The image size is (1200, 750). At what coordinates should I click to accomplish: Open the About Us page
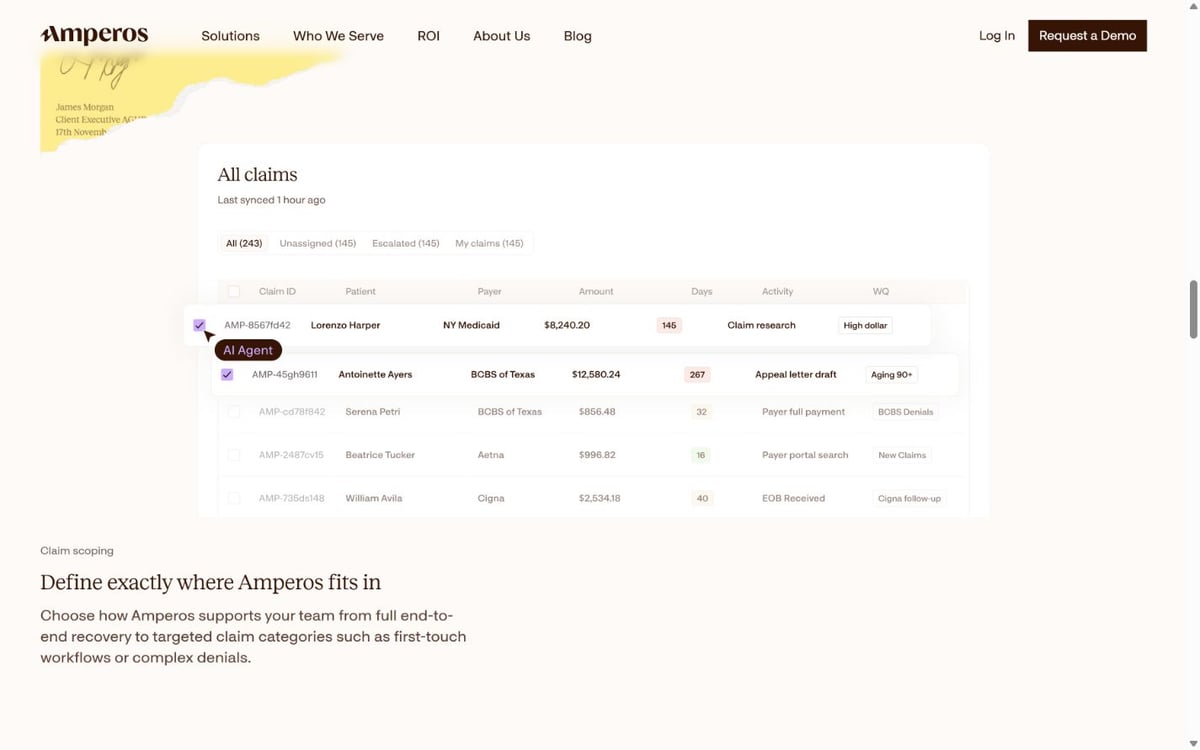[x=501, y=36]
